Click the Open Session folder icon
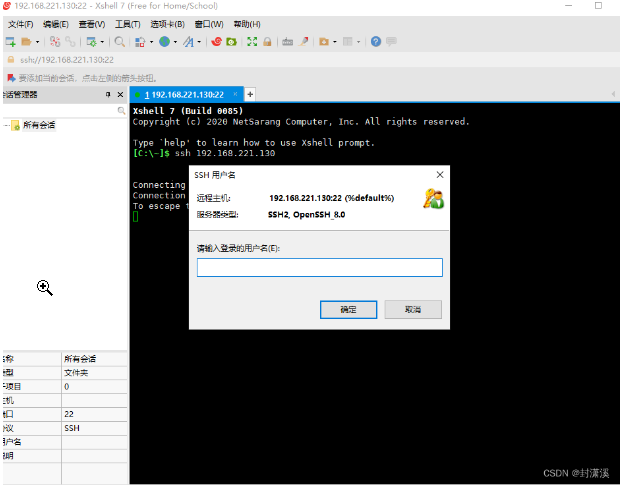This screenshot has width=620, height=487. (26, 42)
